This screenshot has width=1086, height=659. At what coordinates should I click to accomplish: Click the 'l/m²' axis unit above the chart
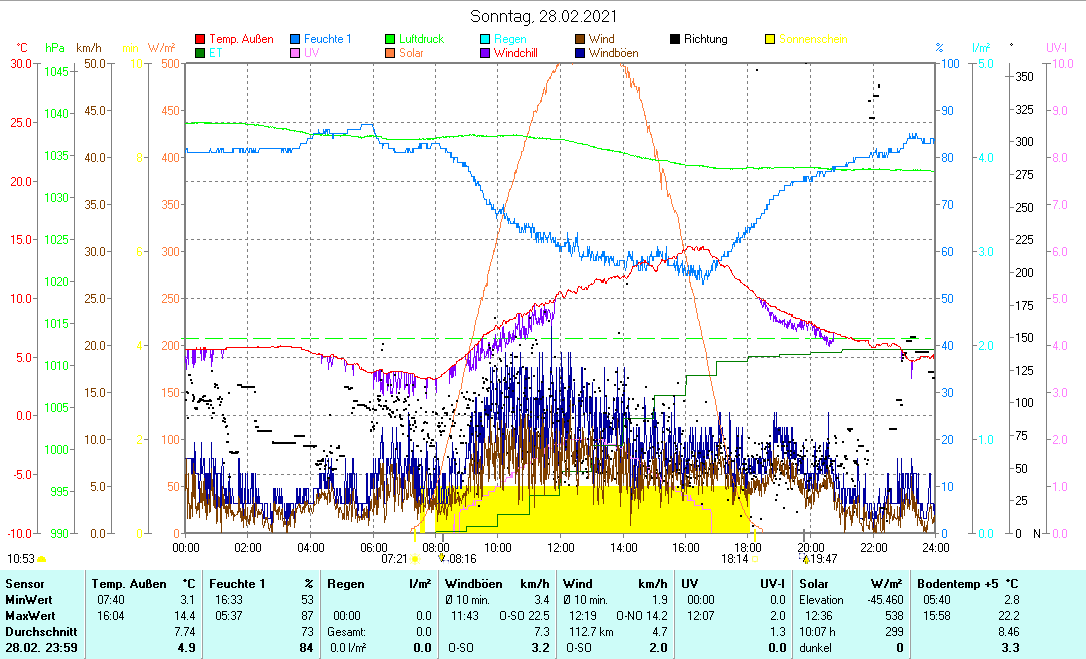tap(981, 48)
